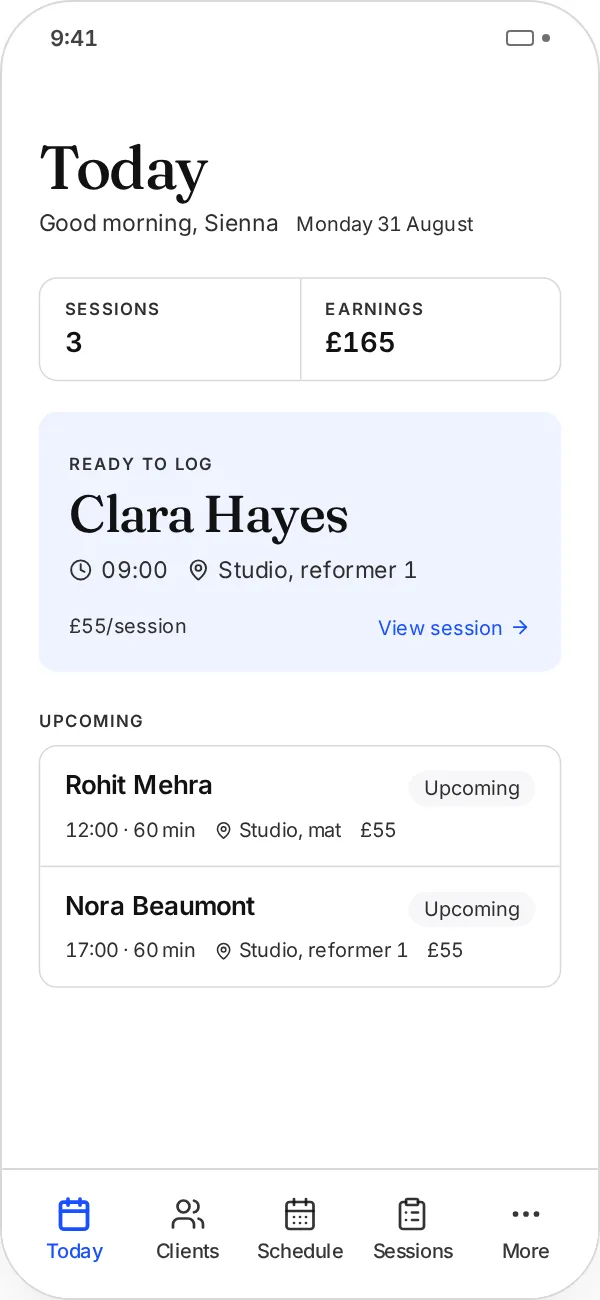This screenshot has height=1300, width=600.
Task: Tap the Sessions count tile
Action: (x=170, y=329)
